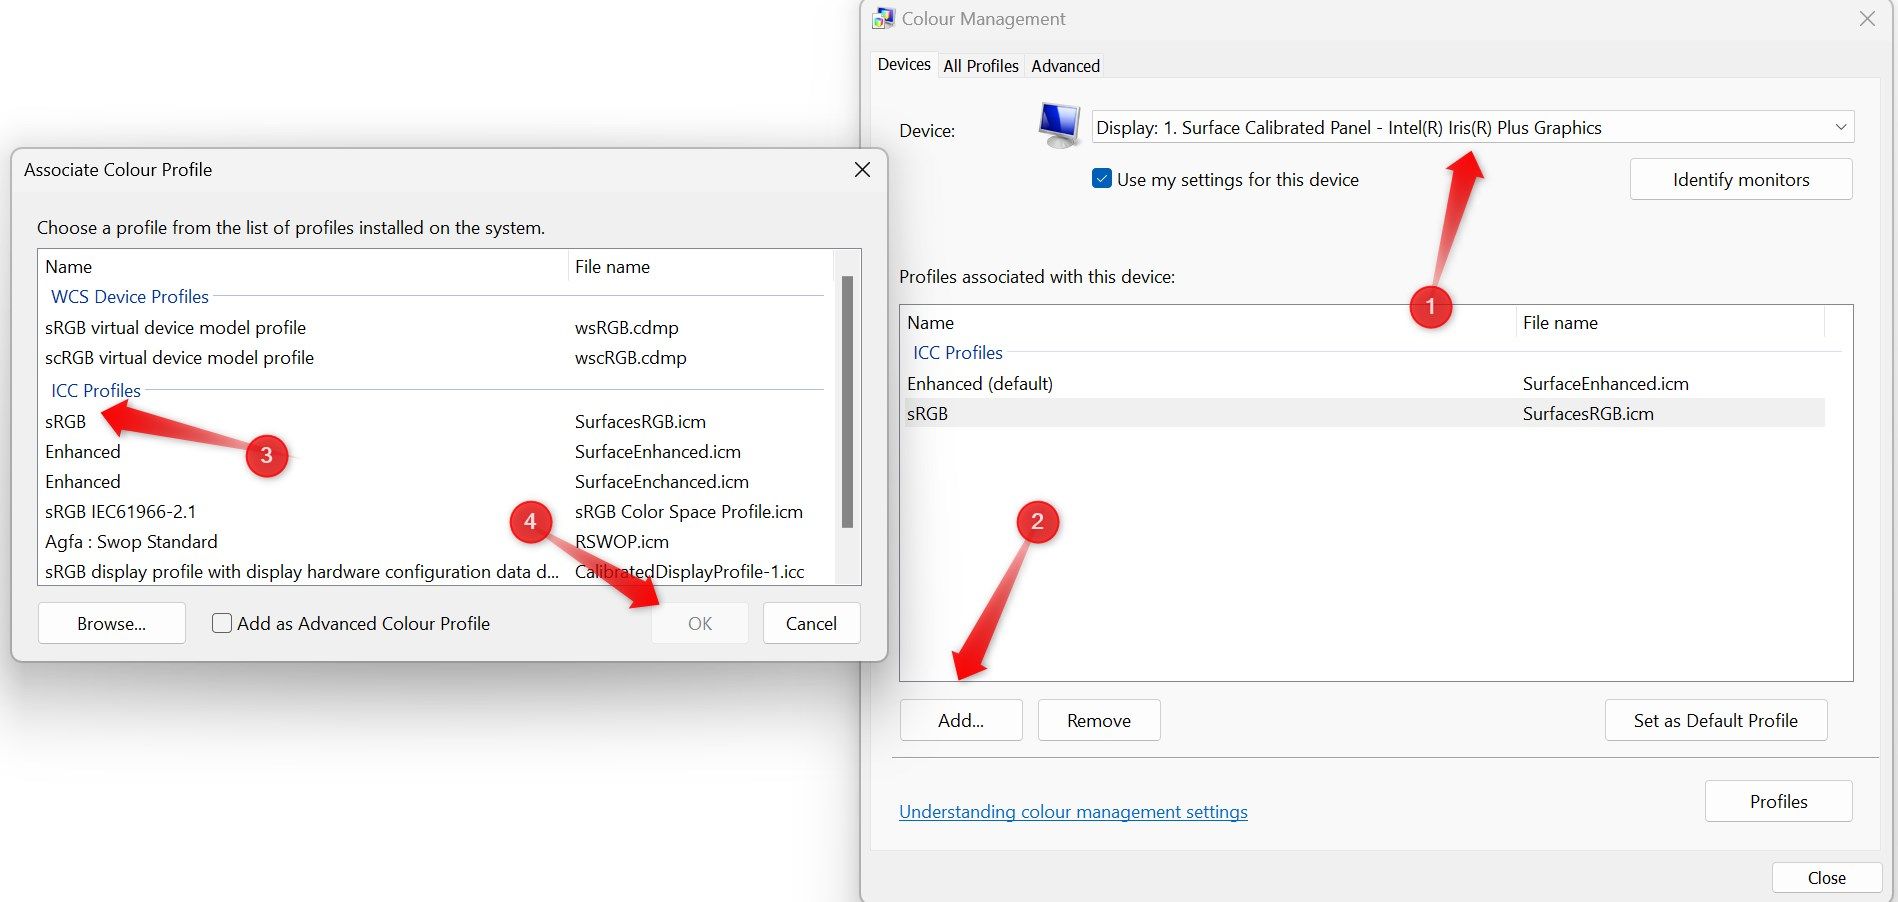Click Cancel in the Associate Colour Profile dialog
Screen dimensions: 1898x902
811,623
